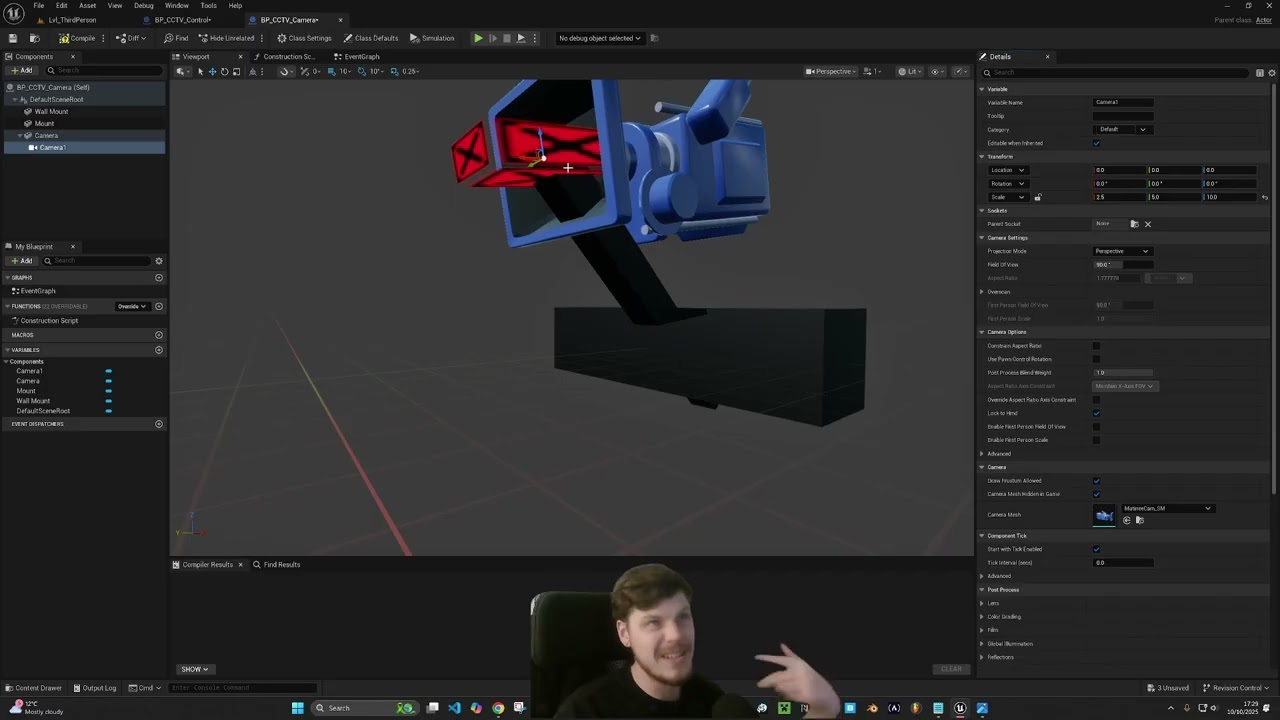The image size is (1280, 720).
Task: Switch to the Lvl_ThirdPerson tab
Action: [x=72, y=20]
